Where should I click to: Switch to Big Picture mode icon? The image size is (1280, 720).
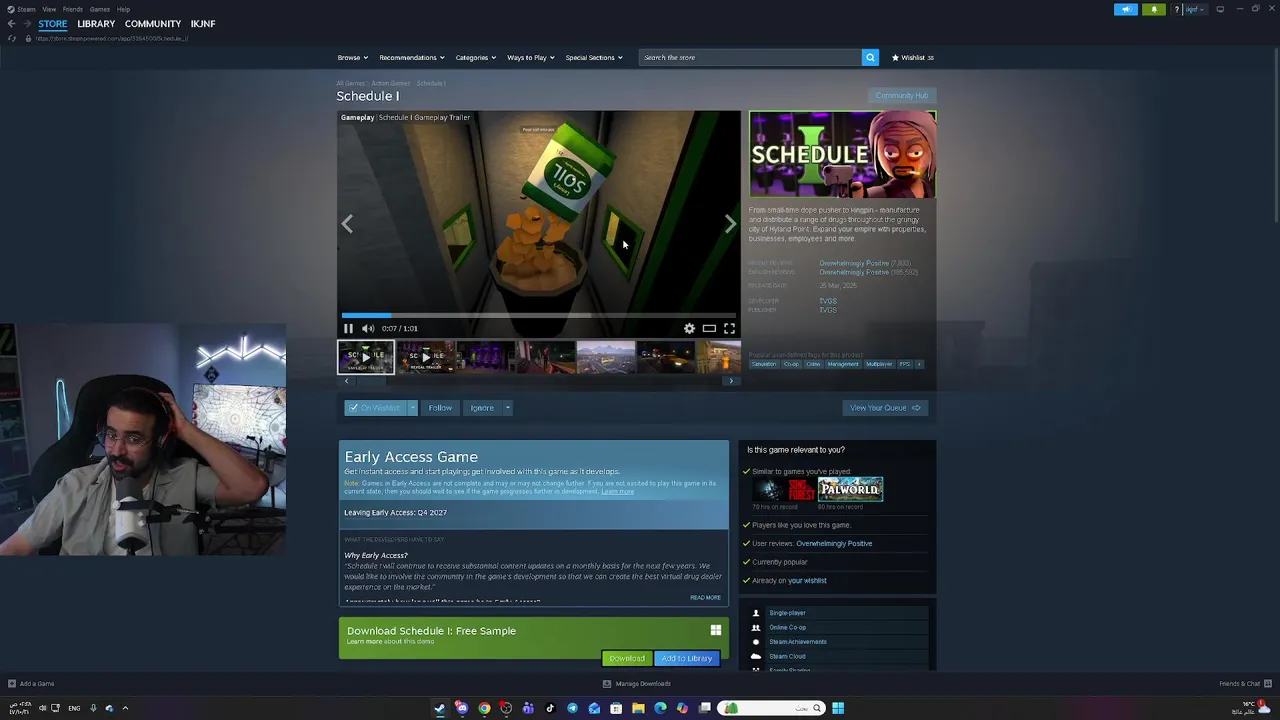(1220, 9)
